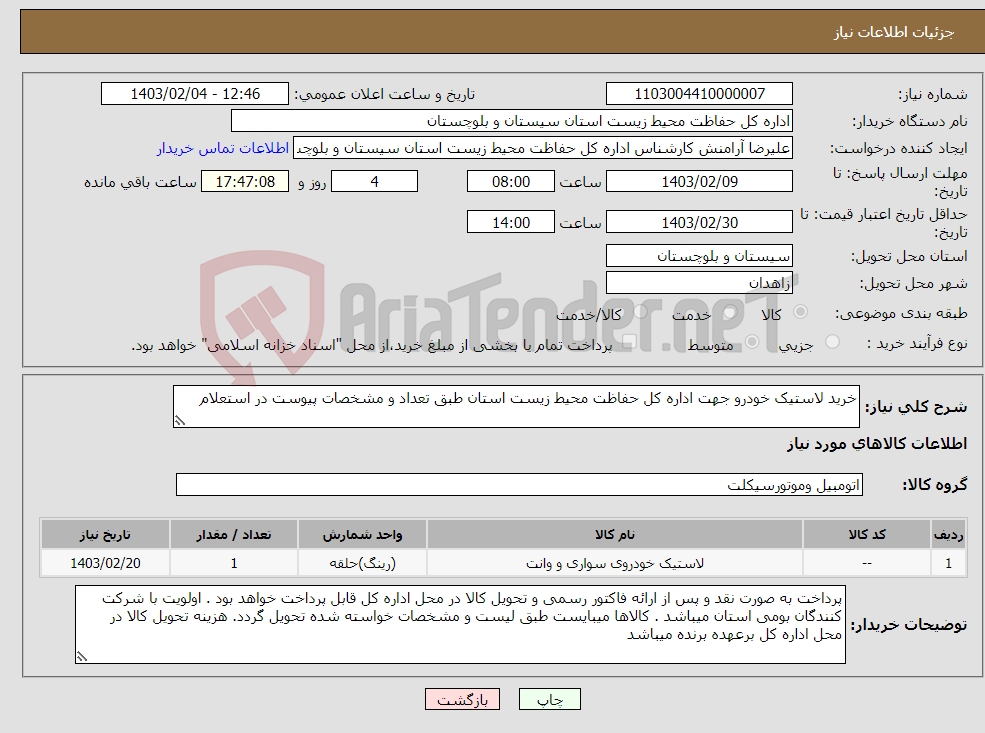Click delivery city field زاهدان
The image size is (985, 733).
[x=699, y=283]
